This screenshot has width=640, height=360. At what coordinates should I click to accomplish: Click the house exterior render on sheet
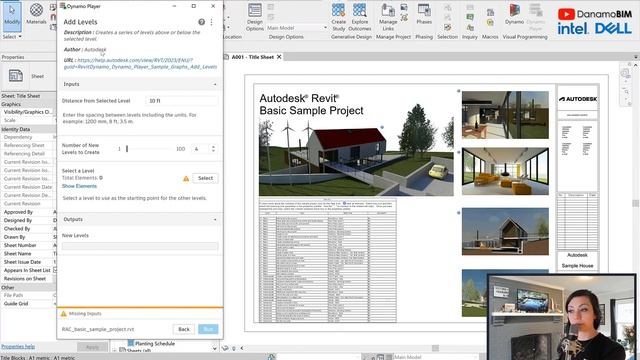[356, 157]
